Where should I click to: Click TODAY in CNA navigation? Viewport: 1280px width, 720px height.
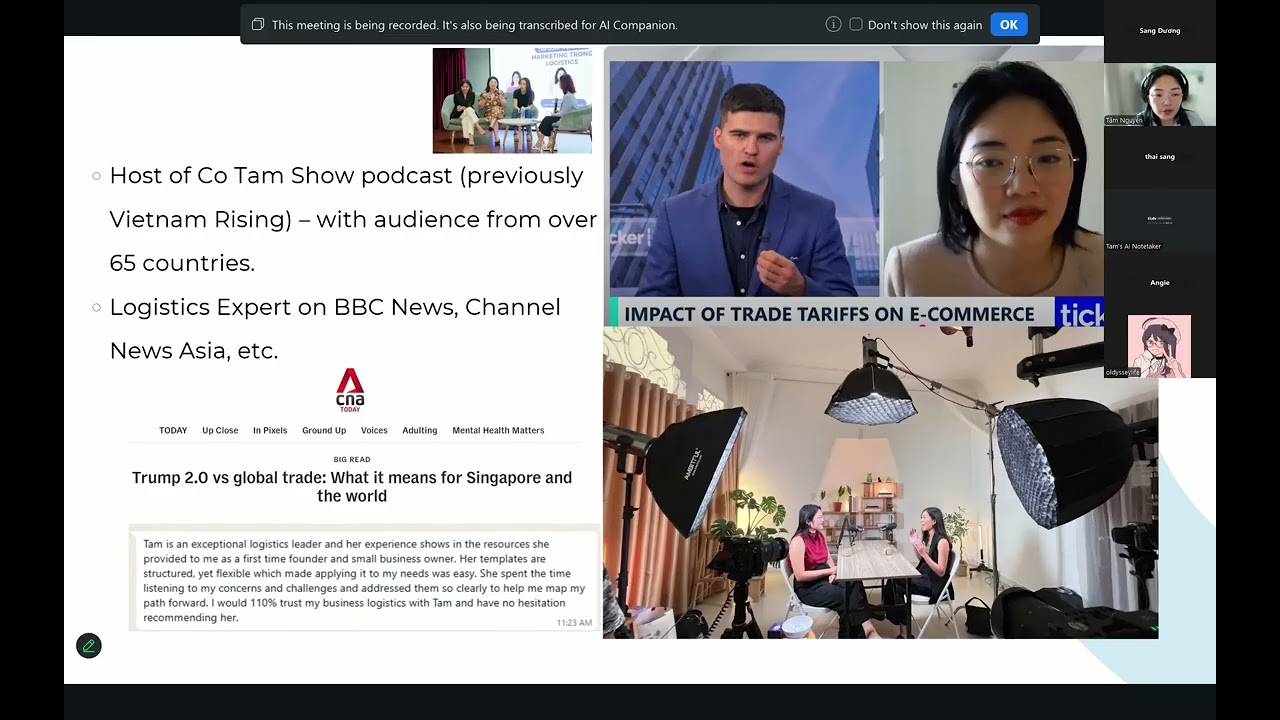173,430
